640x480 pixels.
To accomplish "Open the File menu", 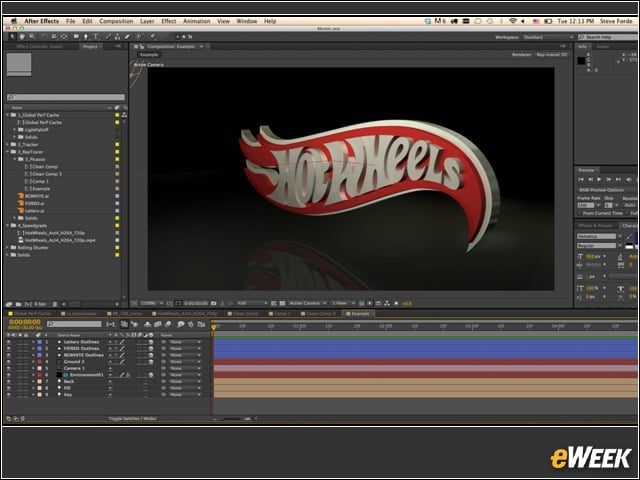I will pos(71,21).
